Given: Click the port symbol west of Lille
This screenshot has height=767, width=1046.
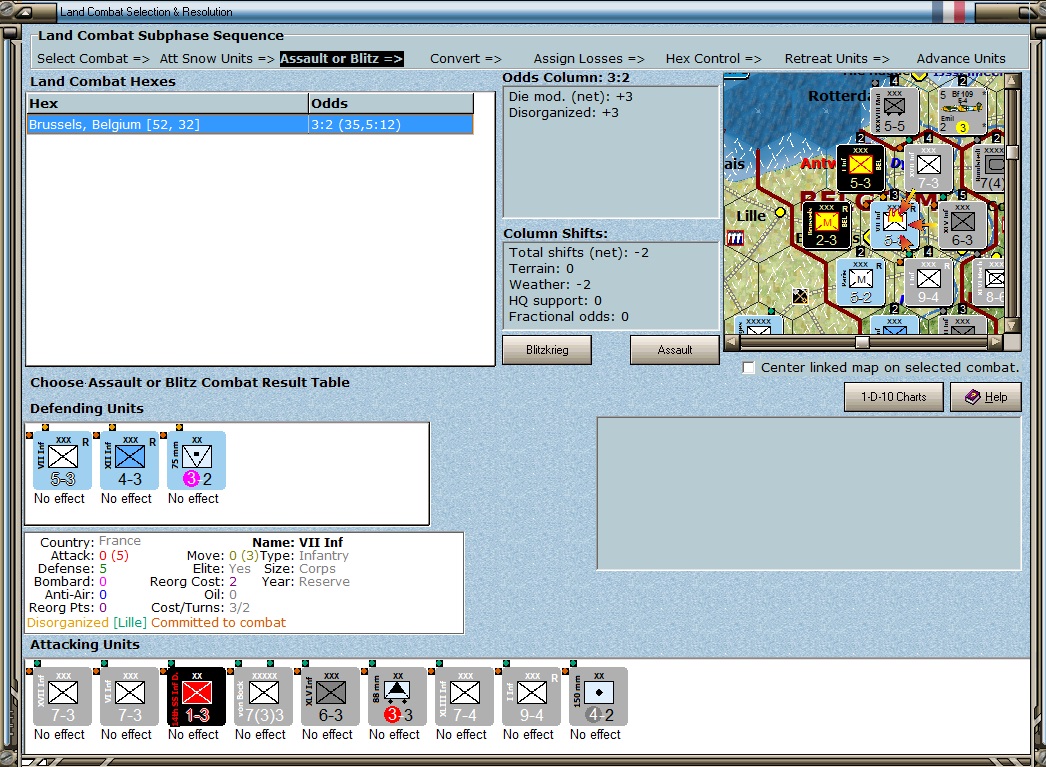Looking at the screenshot, I should coord(734,238).
